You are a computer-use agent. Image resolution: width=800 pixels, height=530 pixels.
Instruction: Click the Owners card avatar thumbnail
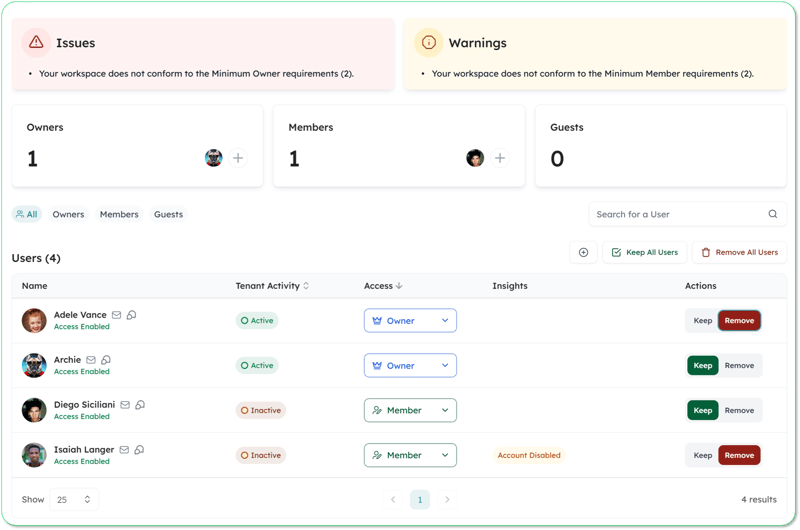tap(214, 158)
